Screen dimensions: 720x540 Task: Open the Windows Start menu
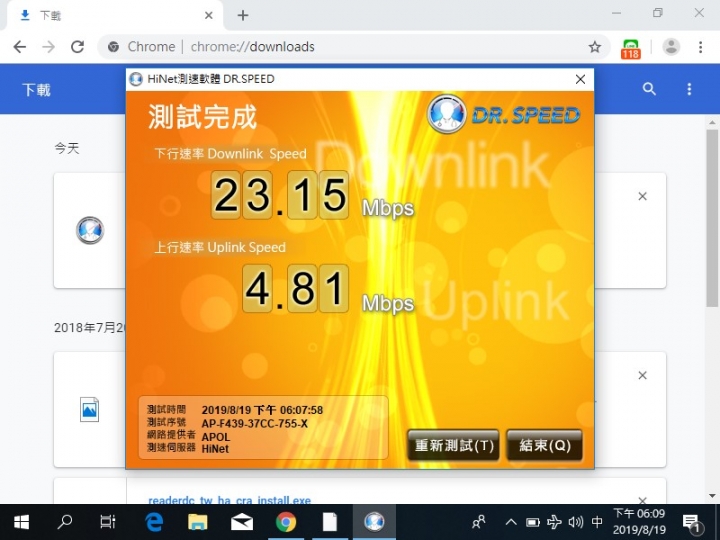[21, 522]
